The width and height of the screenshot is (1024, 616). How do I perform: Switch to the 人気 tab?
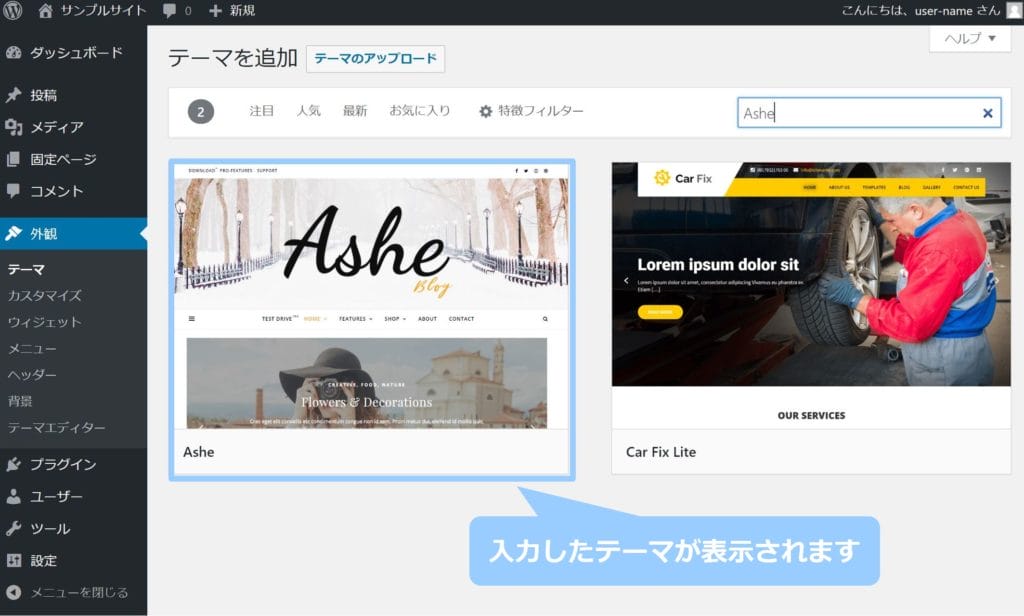[308, 111]
